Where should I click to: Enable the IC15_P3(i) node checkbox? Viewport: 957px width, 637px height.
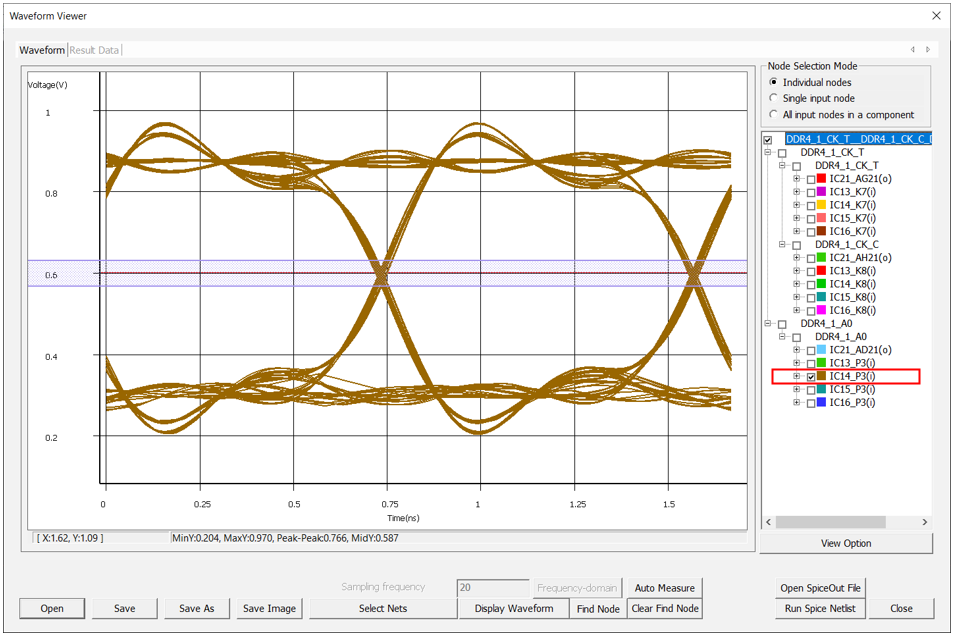(x=810, y=390)
